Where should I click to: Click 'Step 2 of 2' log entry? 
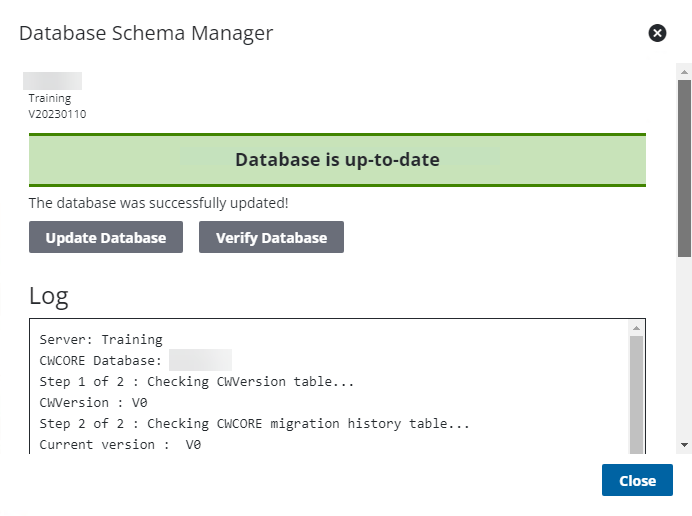(254, 424)
